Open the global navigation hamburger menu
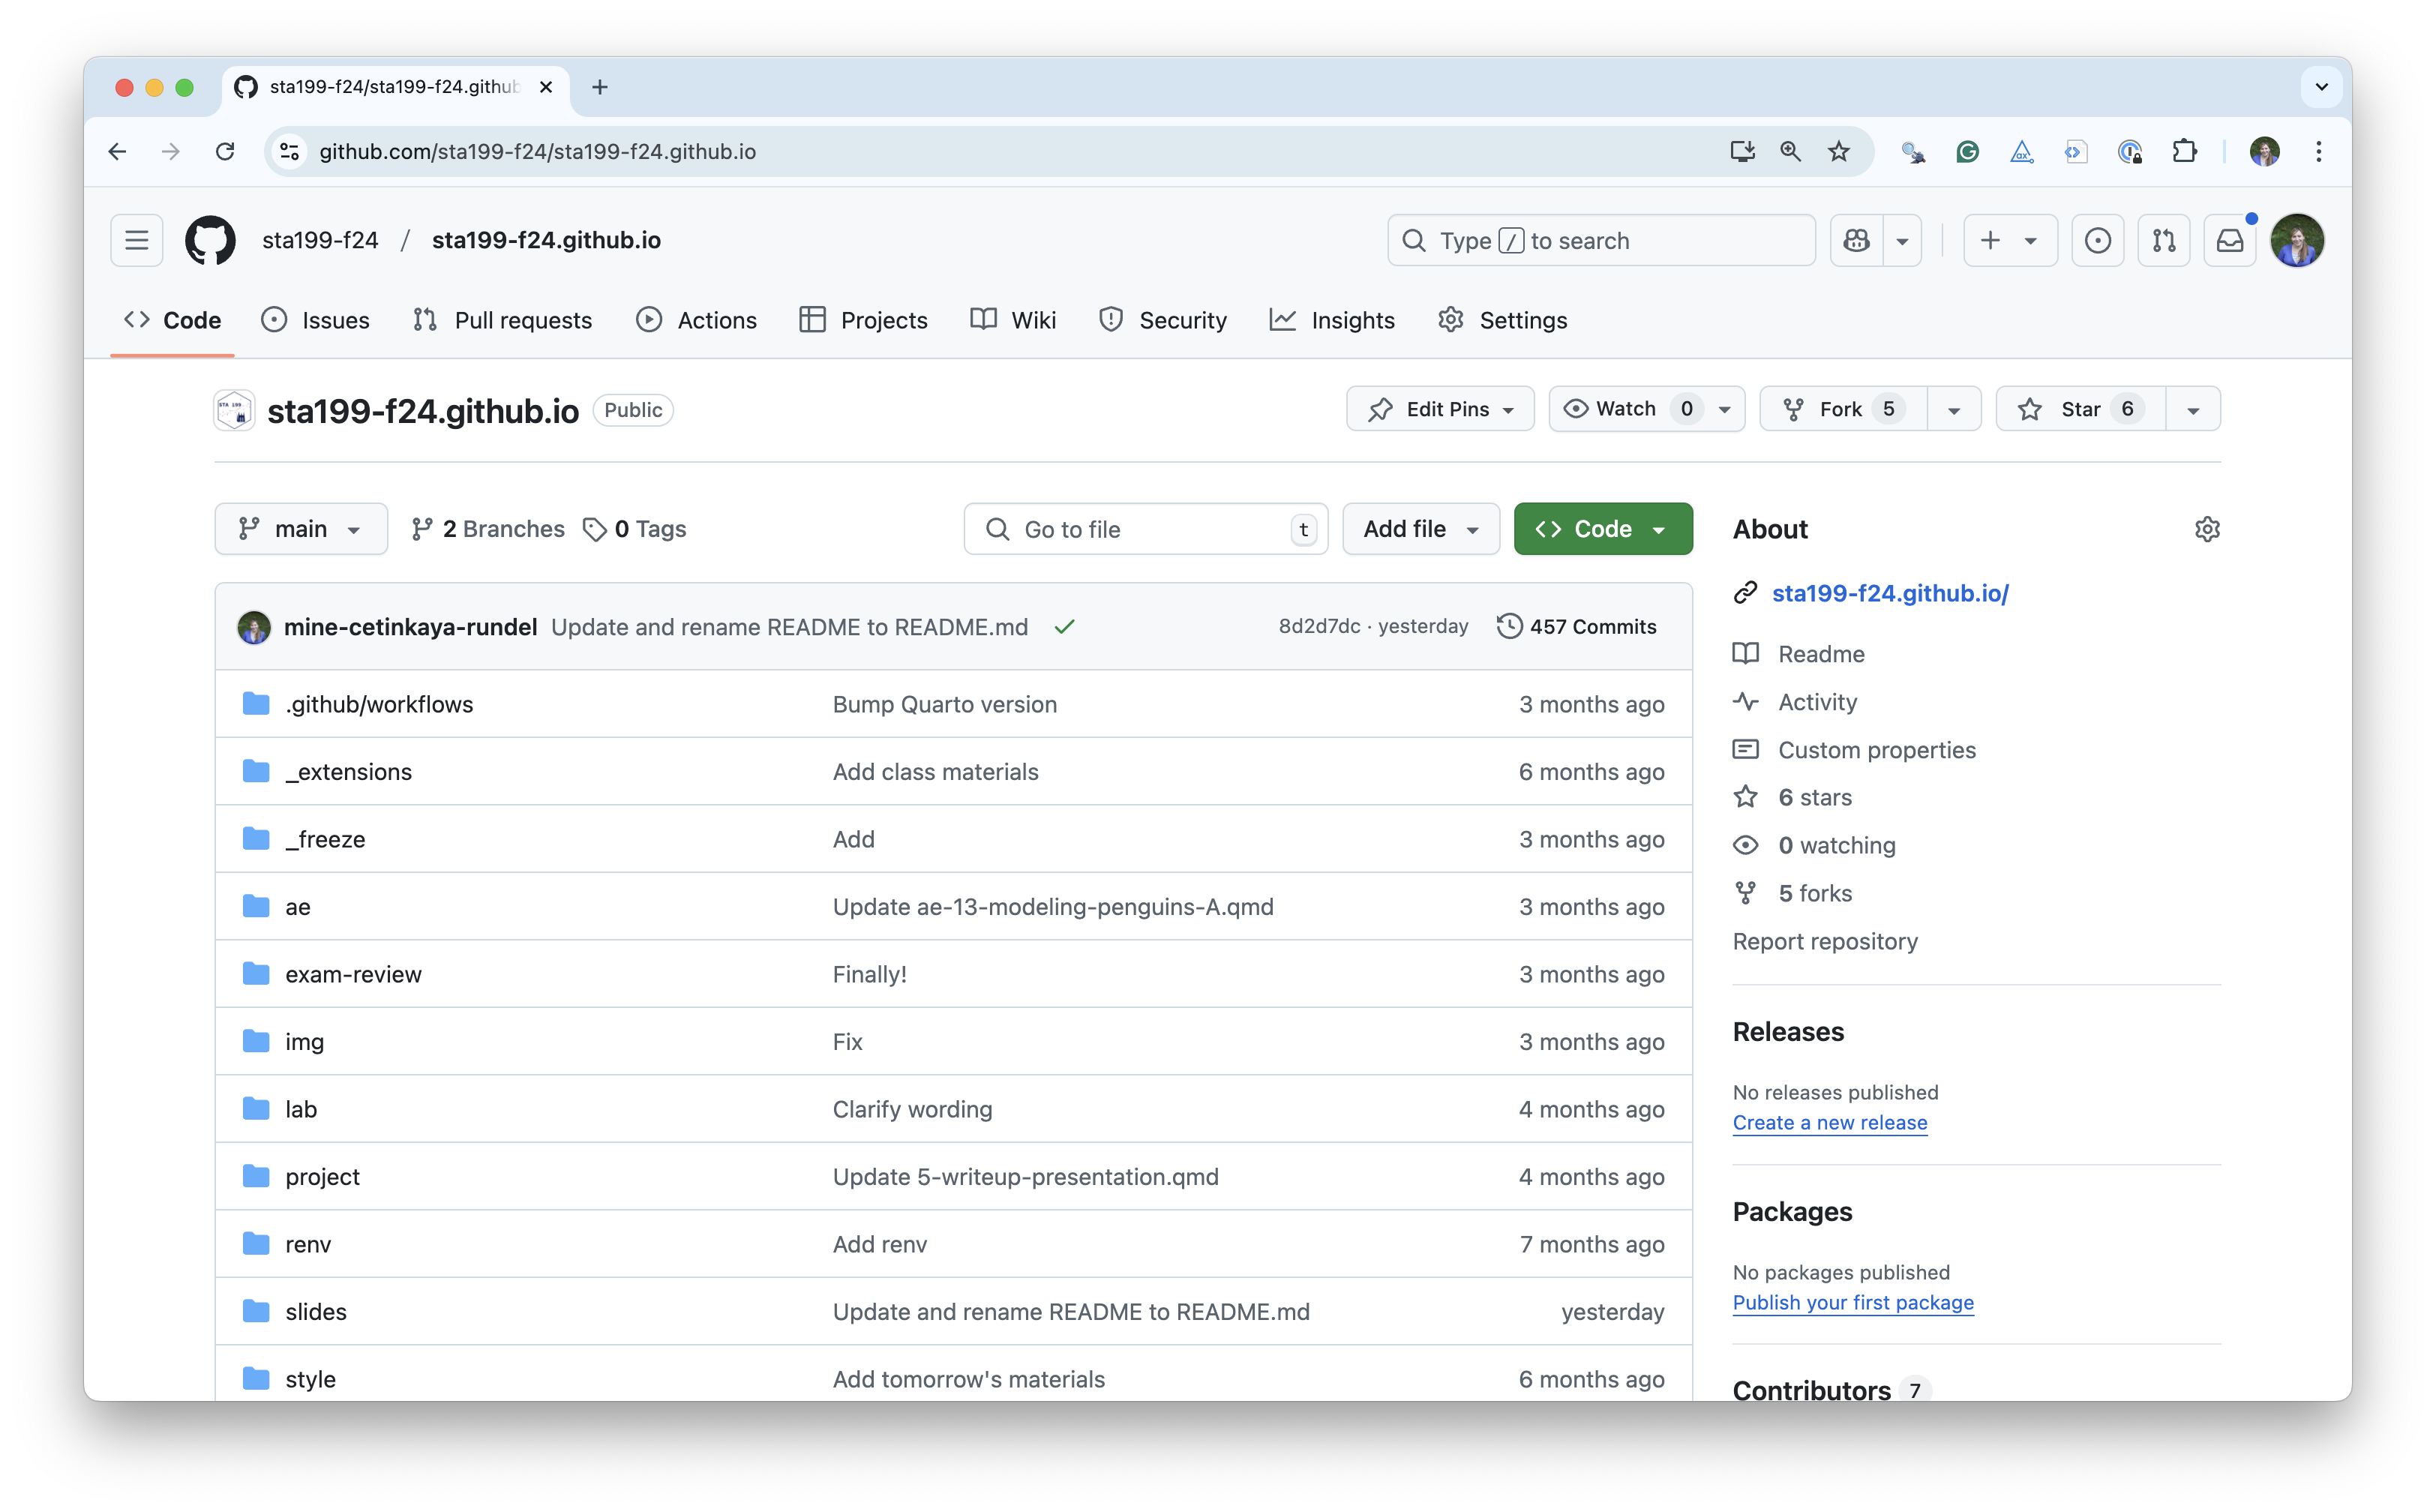 [x=136, y=240]
